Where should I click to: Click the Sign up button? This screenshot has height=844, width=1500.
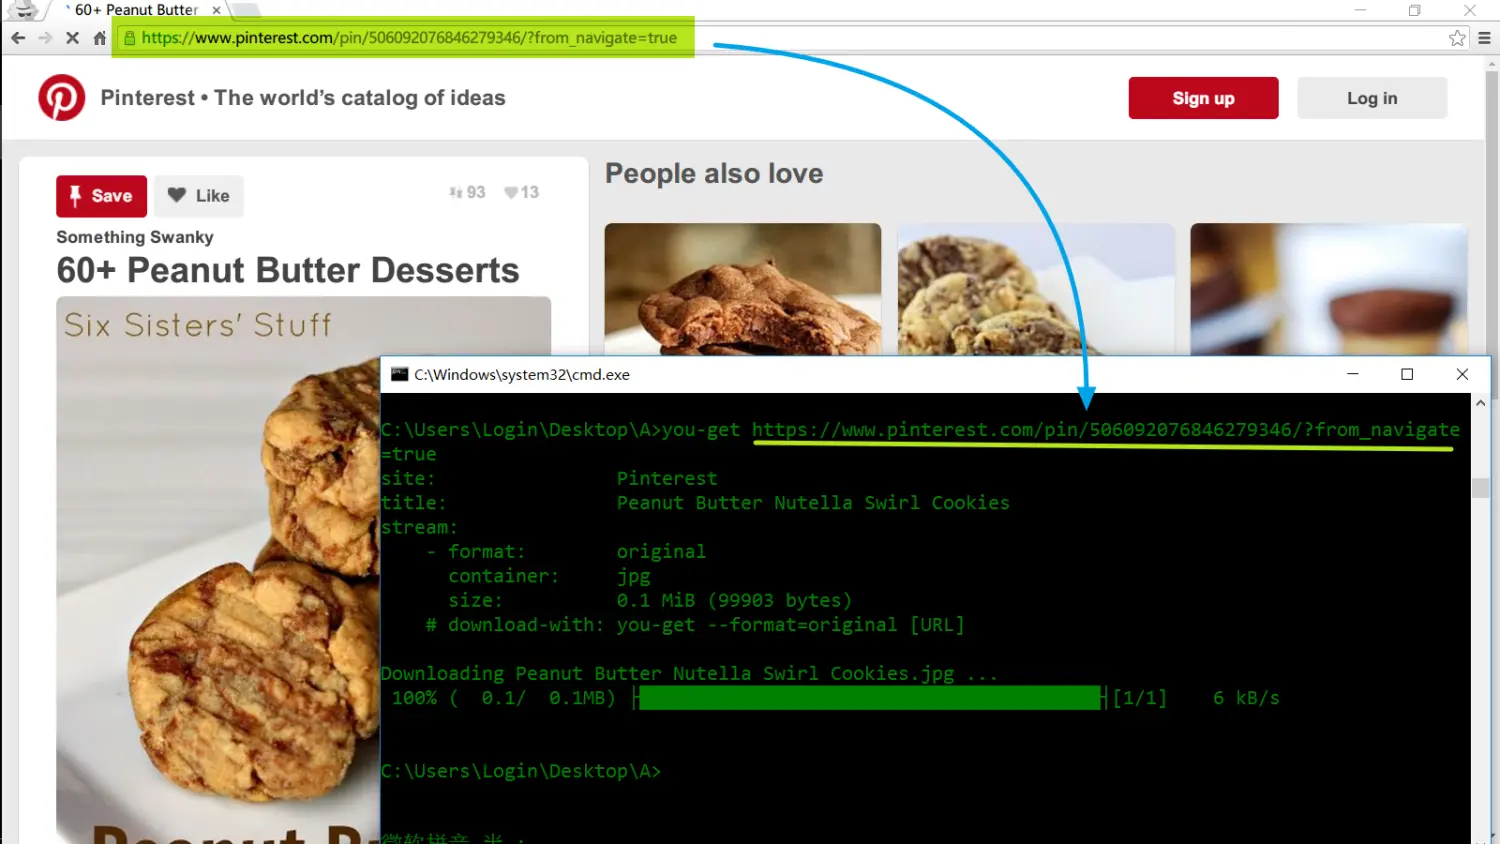coord(1203,98)
